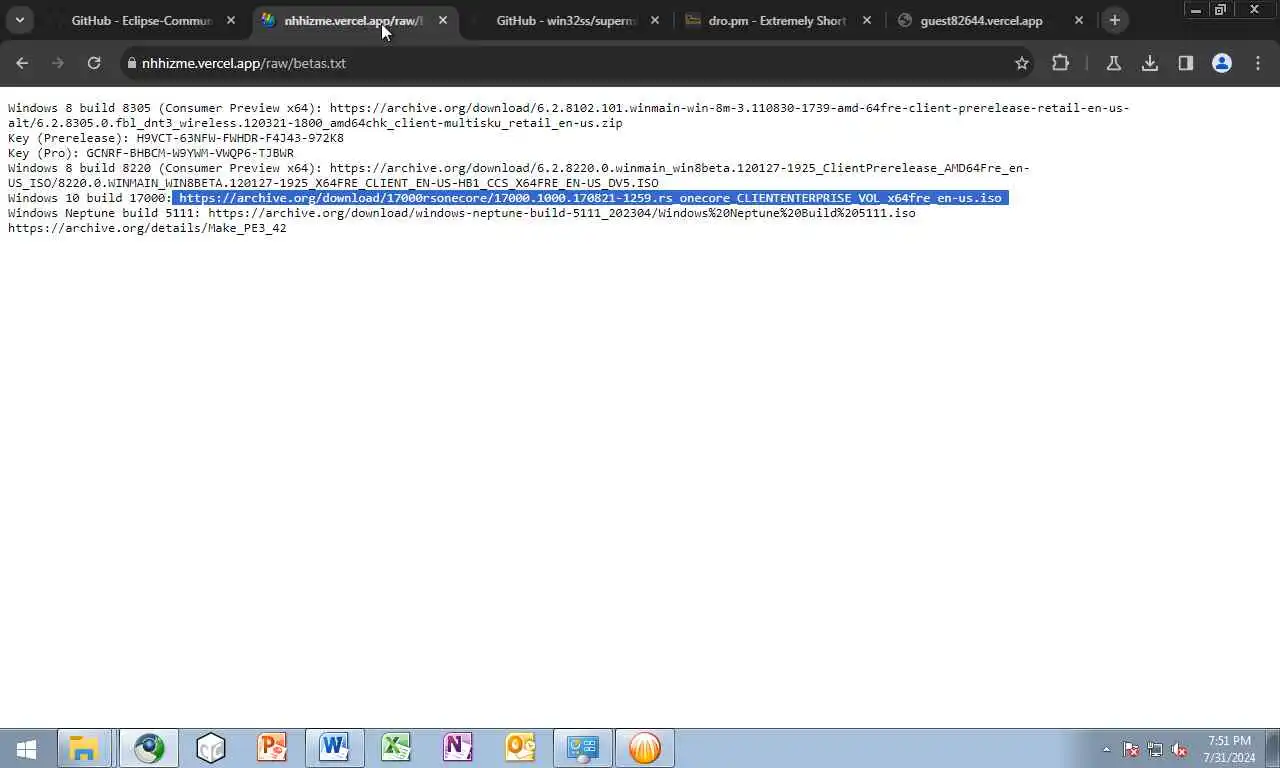Open the tab search dropdown arrow
Image resolution: width=1280 pixels, height=768 pixels.
coord(19,20)
